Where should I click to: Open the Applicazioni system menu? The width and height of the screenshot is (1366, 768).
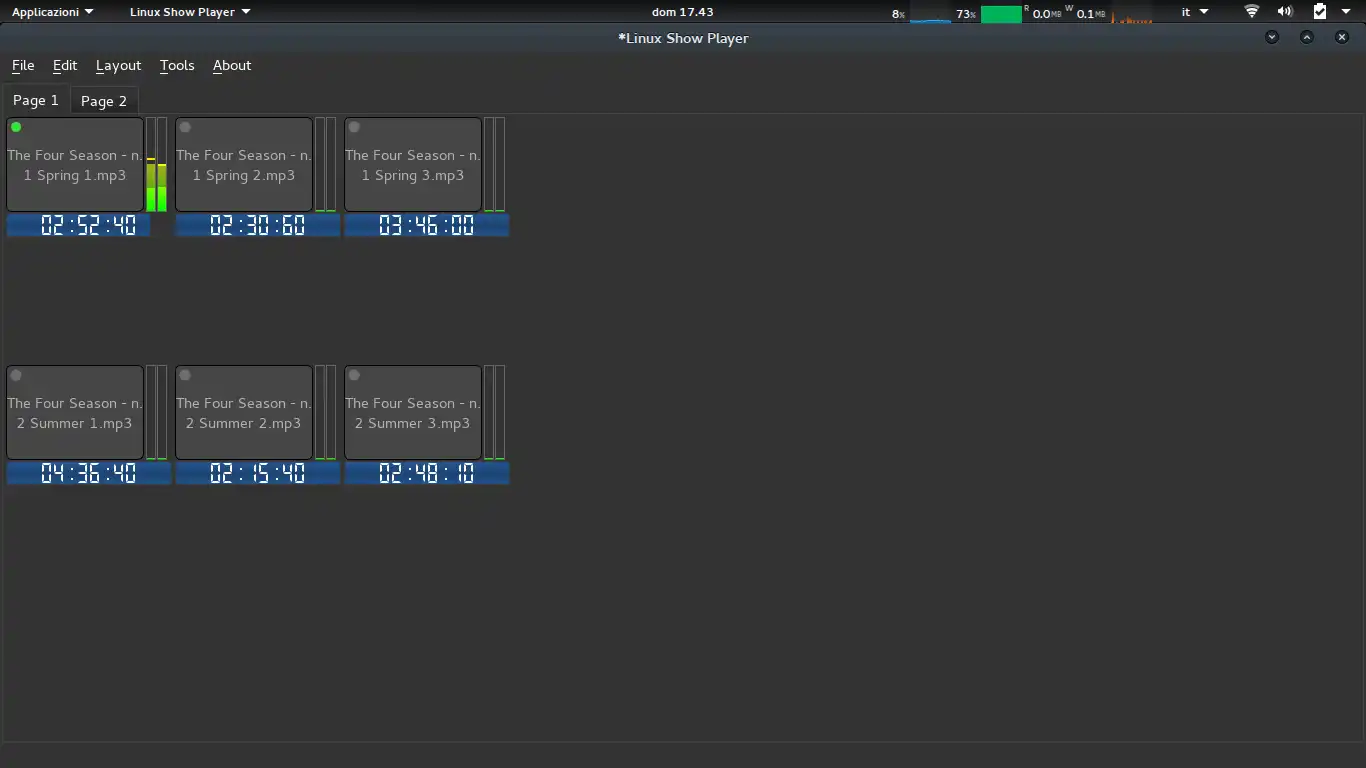[x=53, y=12]
